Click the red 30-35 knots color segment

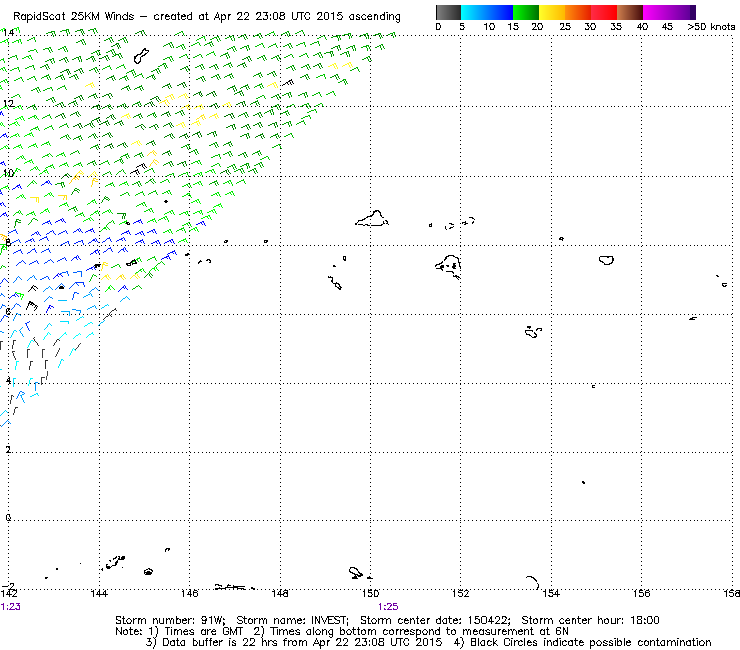click(604, 12)
